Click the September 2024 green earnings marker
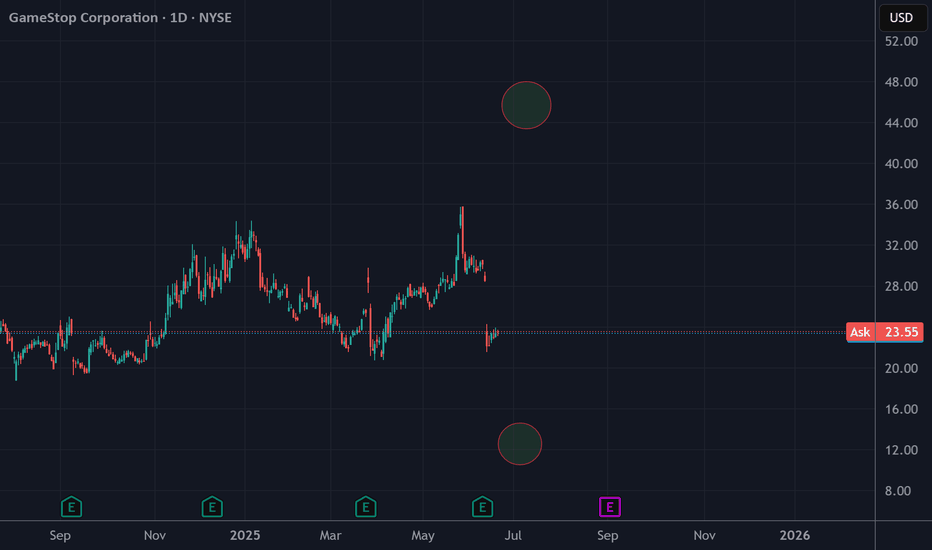This screenshot has height=550, width=932. click(x=71, y=507)
